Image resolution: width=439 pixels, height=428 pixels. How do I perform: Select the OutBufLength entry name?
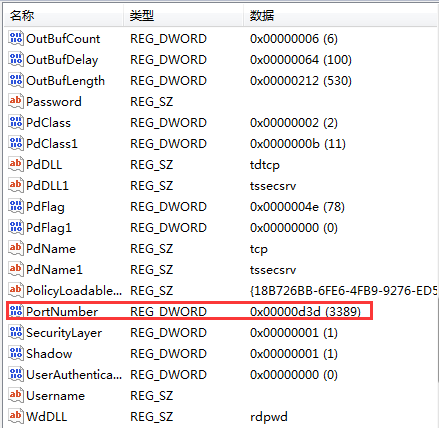[65, 81]
